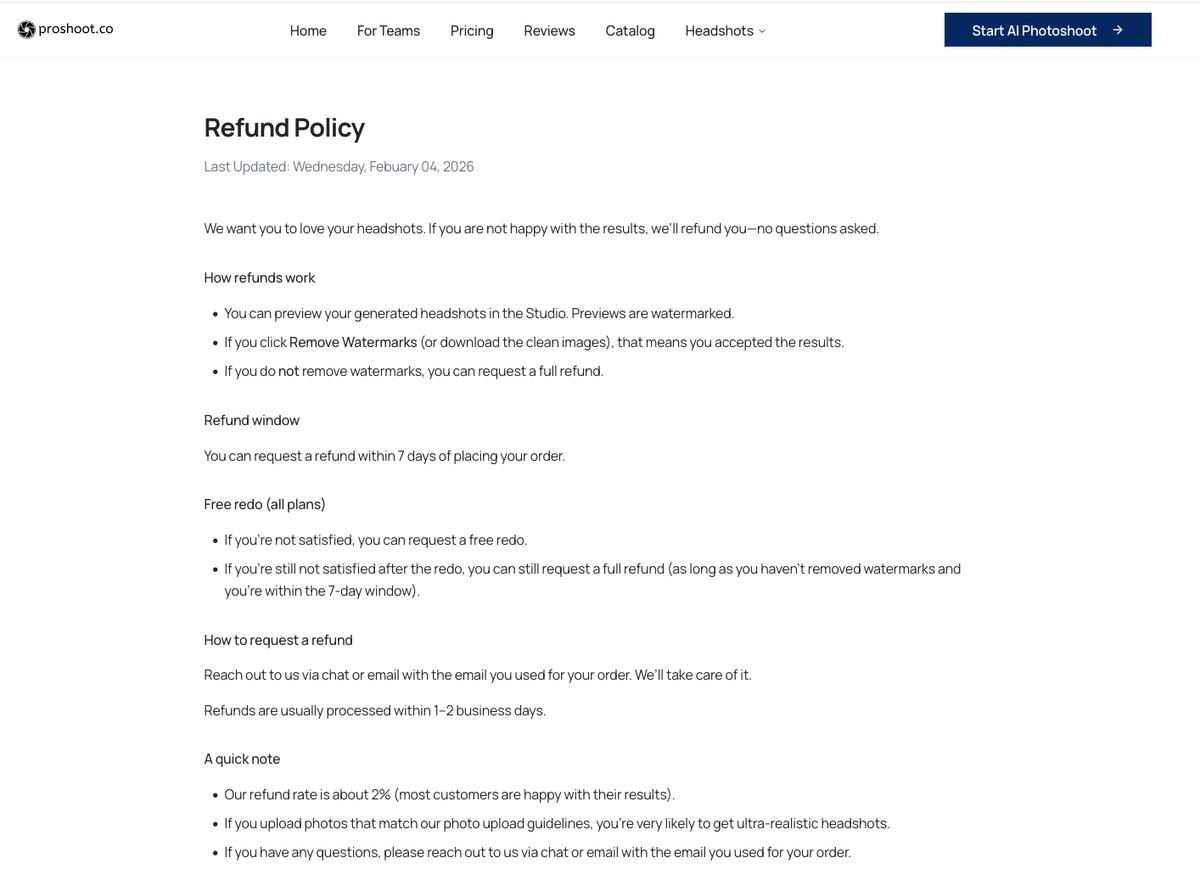The height and width of the screenshot is (891, 1200).
Task: Click the proshoot.co logo text
Action: (75, 29)
